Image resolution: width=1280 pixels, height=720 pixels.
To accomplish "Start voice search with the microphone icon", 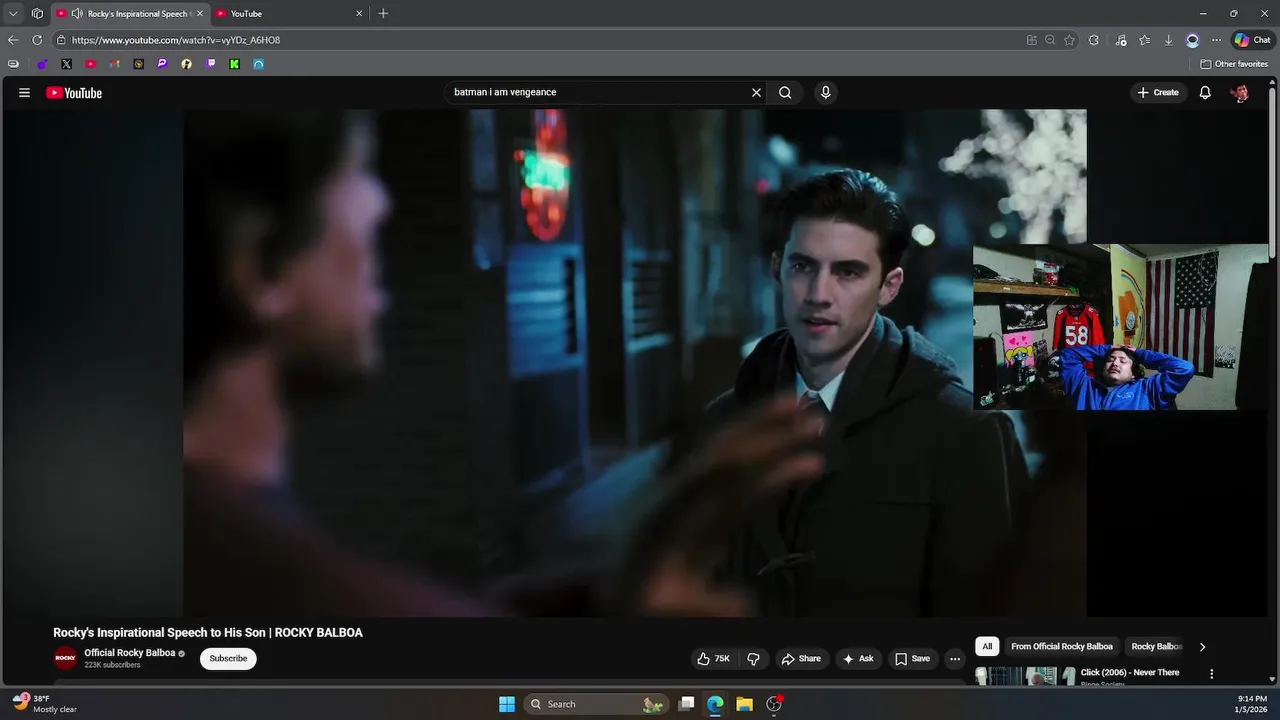I will 825,92.
